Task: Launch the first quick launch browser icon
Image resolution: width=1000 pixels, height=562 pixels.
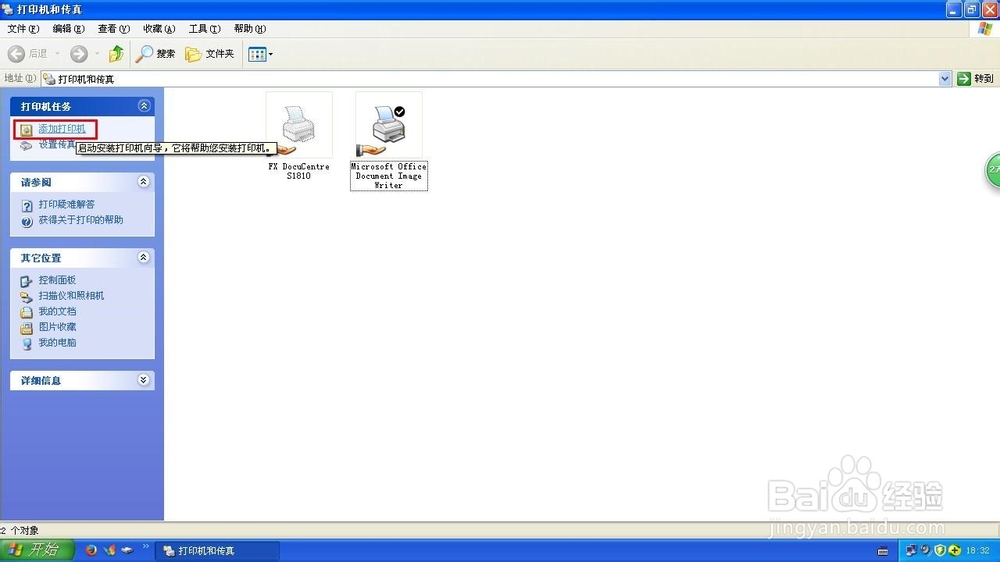Action: (91, 550)
